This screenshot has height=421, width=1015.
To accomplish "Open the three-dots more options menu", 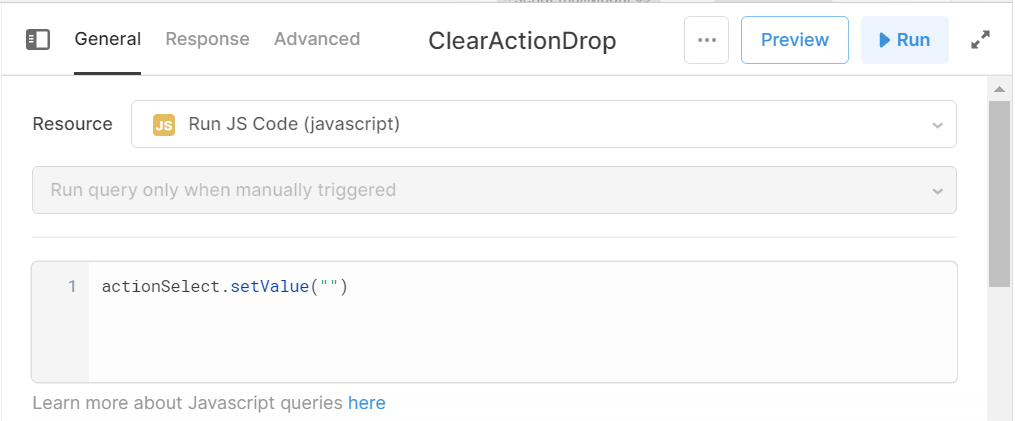I will click(x=706, y=40).
